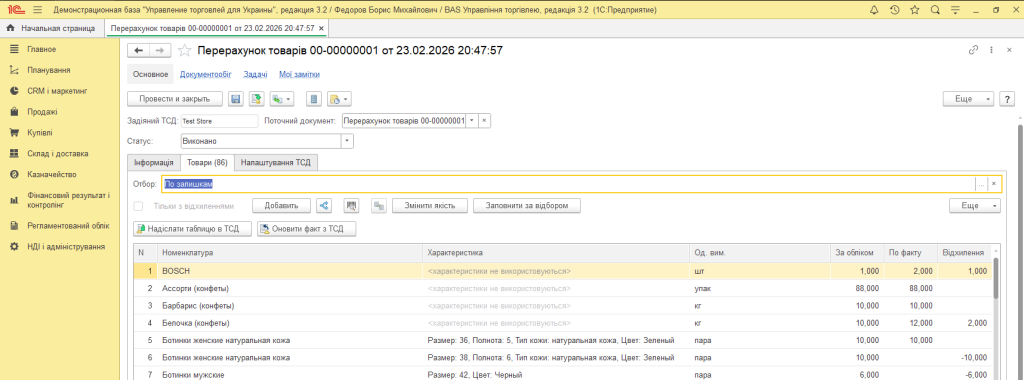Open Купівлі section
The width and height of the screenshot is (1024, 380).
point(40,133)
